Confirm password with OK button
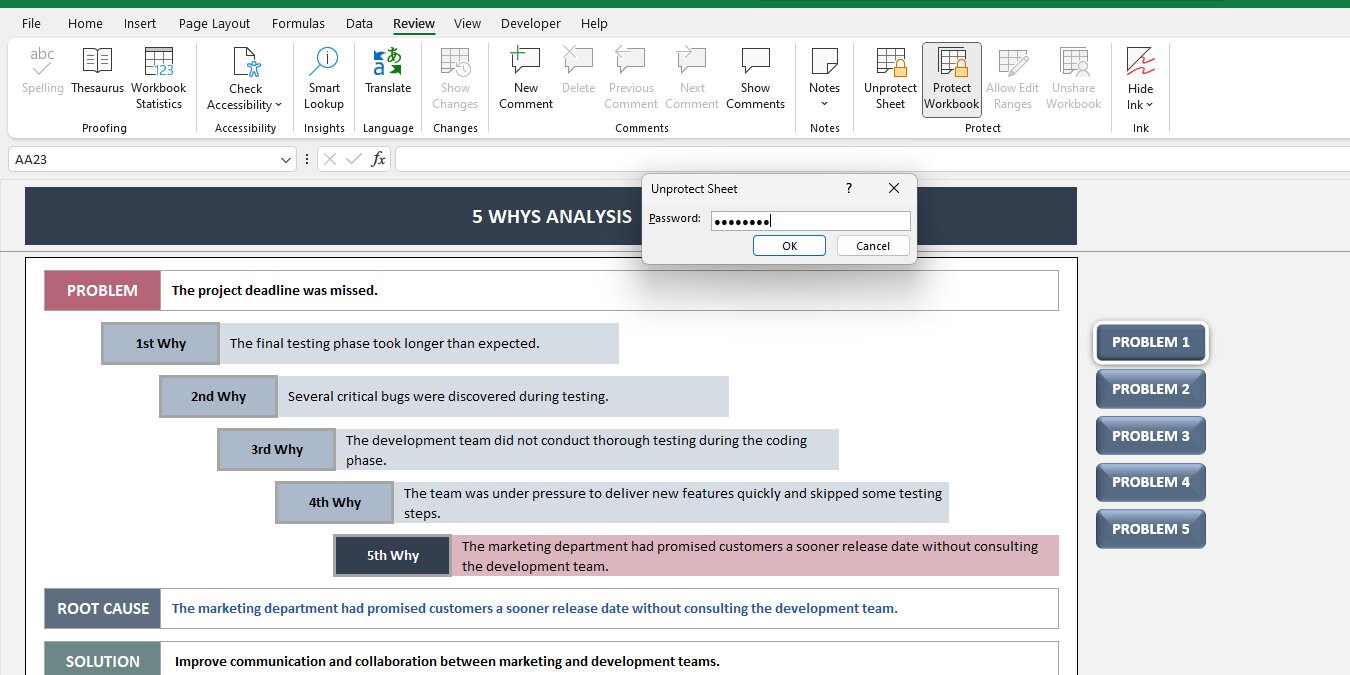This screenshot has height=675, width=1350. coord(789,246)
